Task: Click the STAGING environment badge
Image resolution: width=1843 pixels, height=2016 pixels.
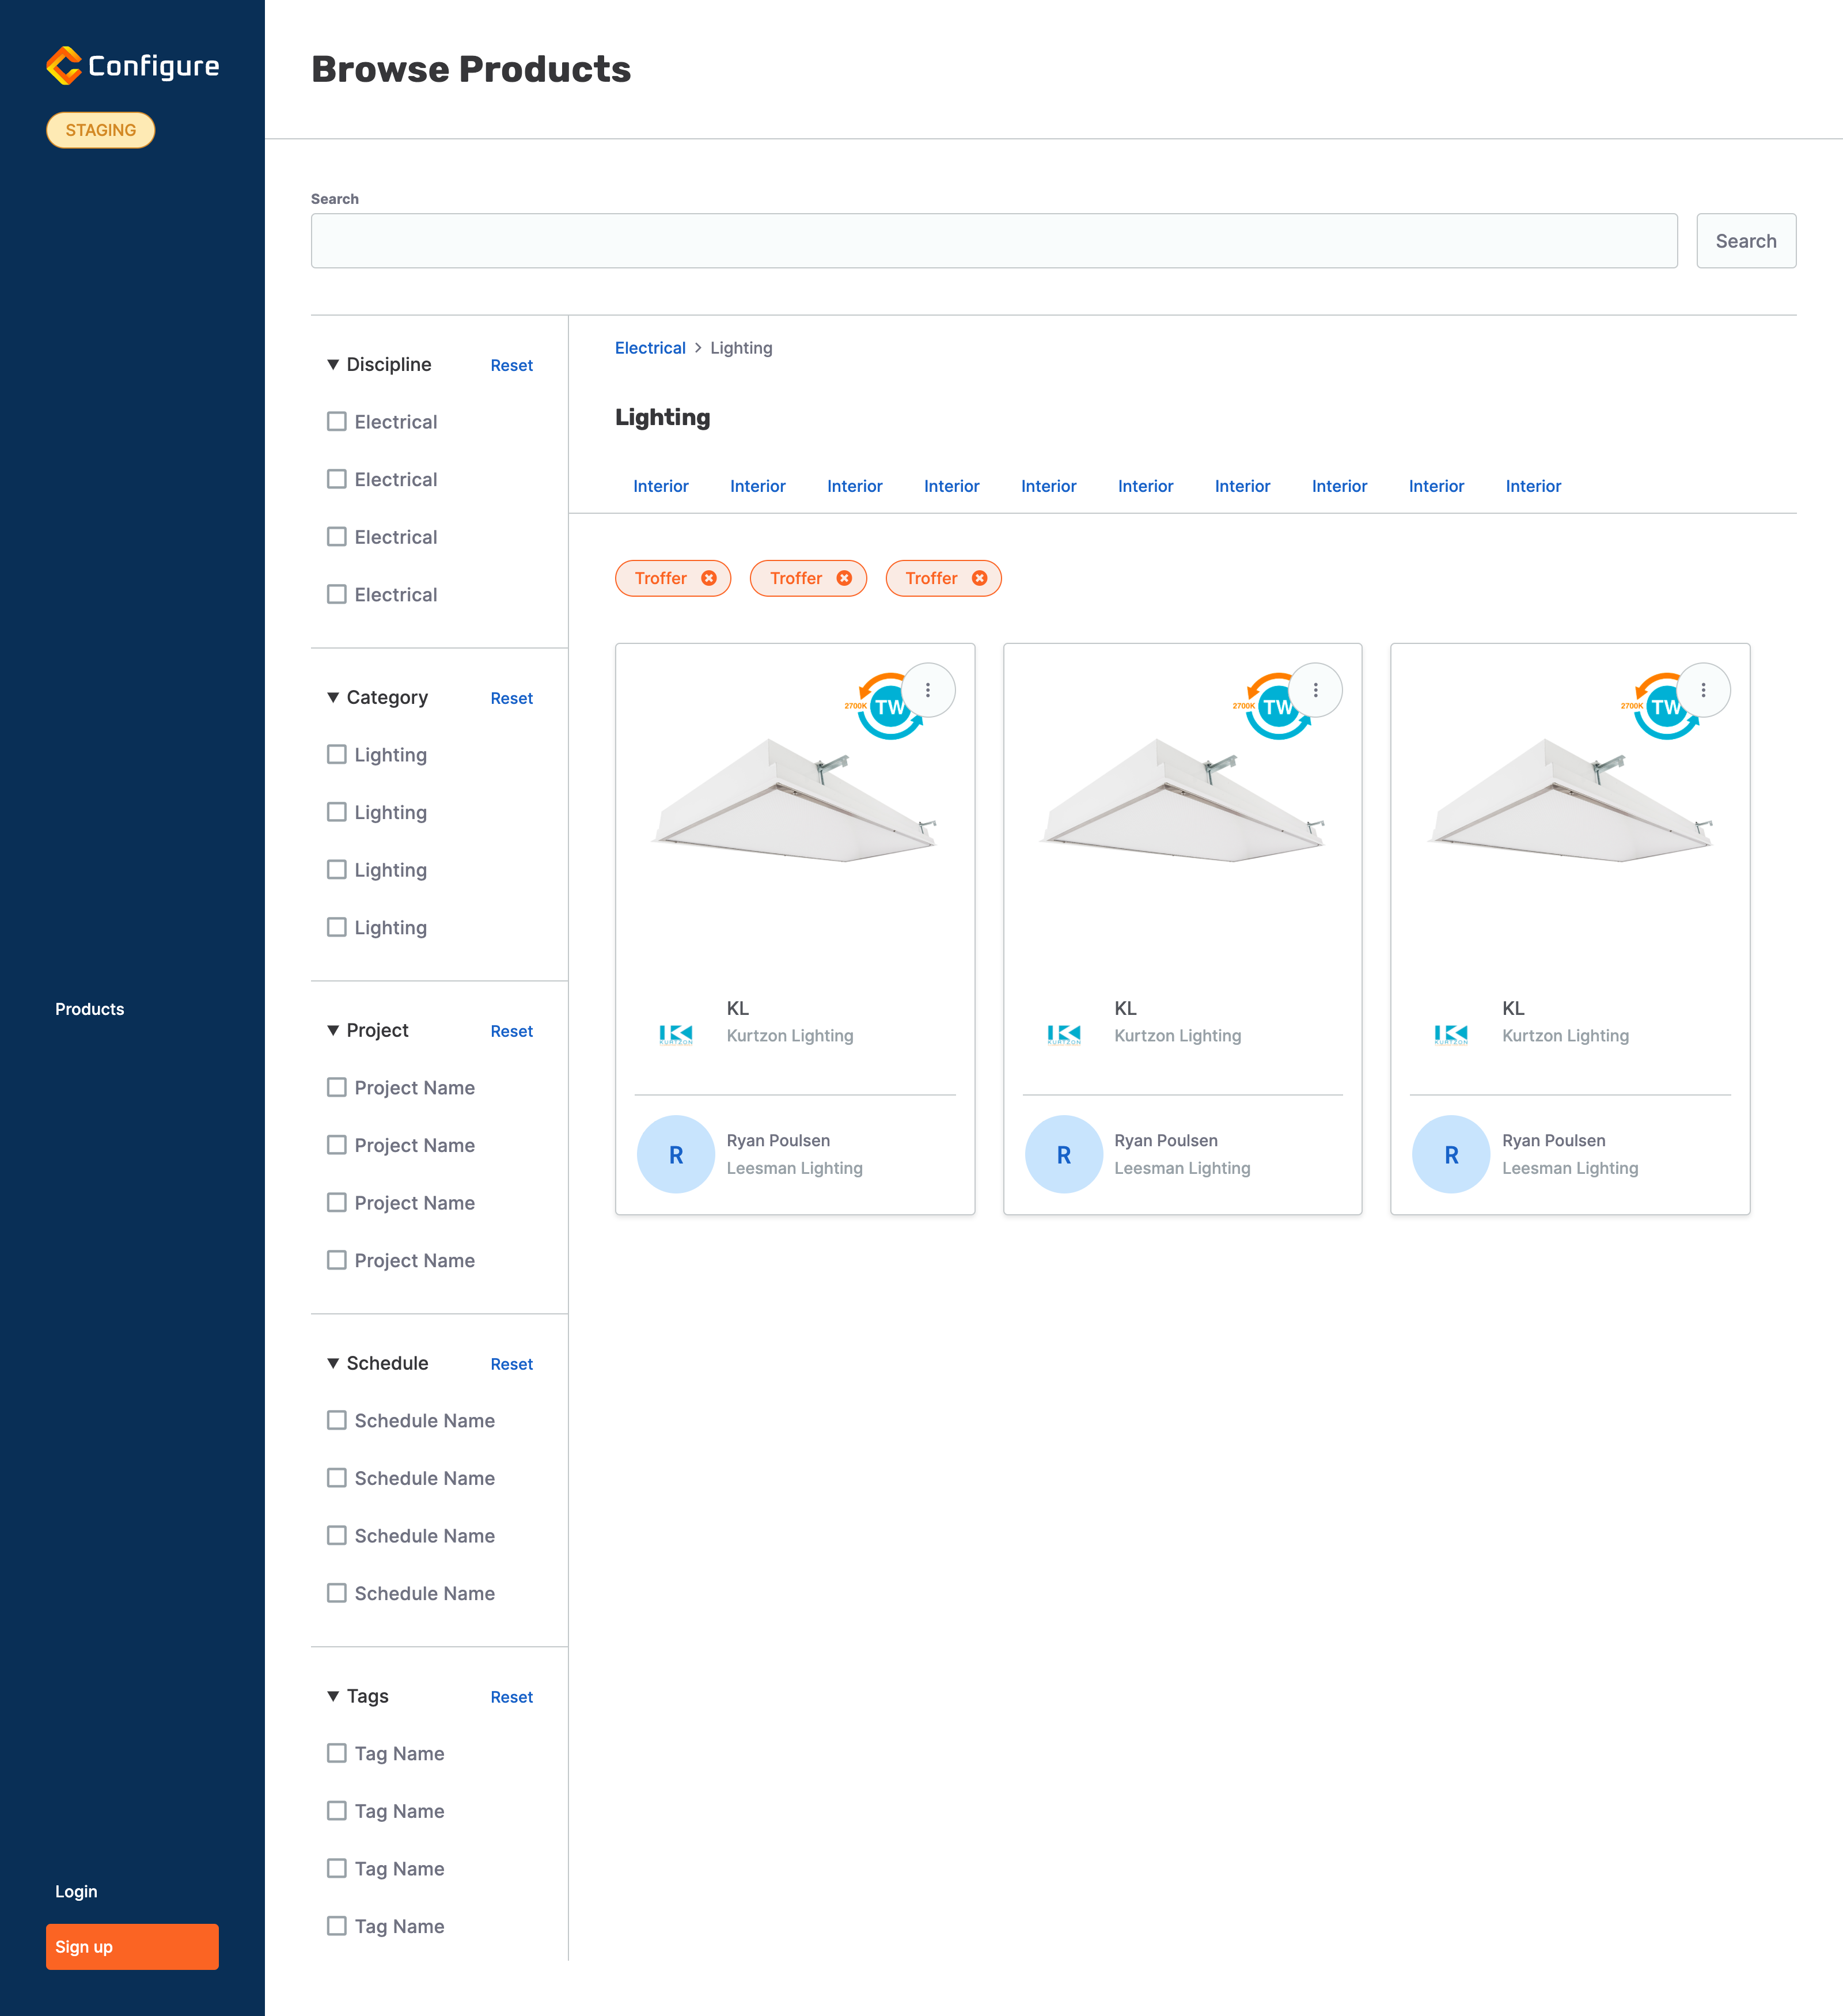Action: click(x=101, y=130)
